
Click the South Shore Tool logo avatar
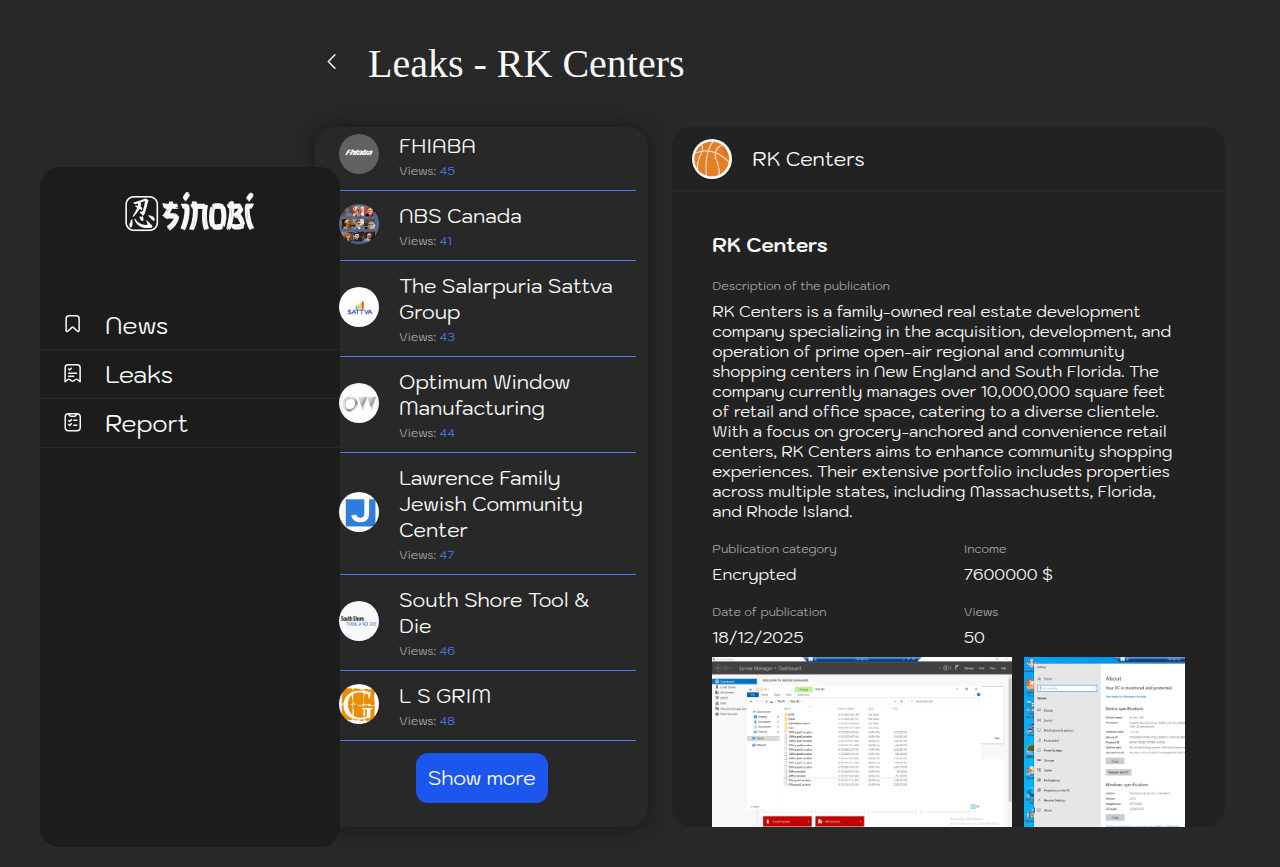click(x=359, y=621)
